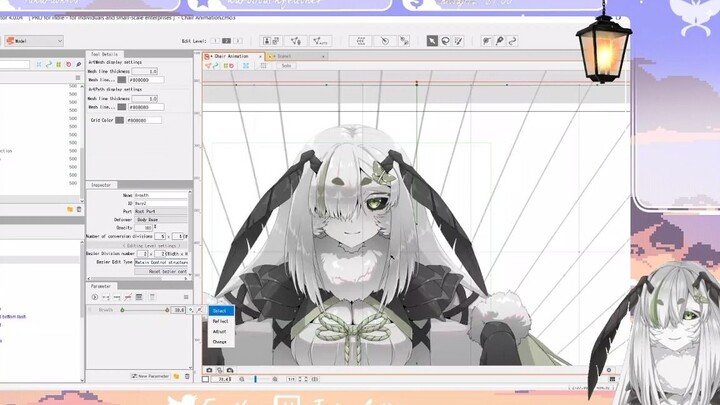Click the new folder icon below parts list

[x=70, y=209]
